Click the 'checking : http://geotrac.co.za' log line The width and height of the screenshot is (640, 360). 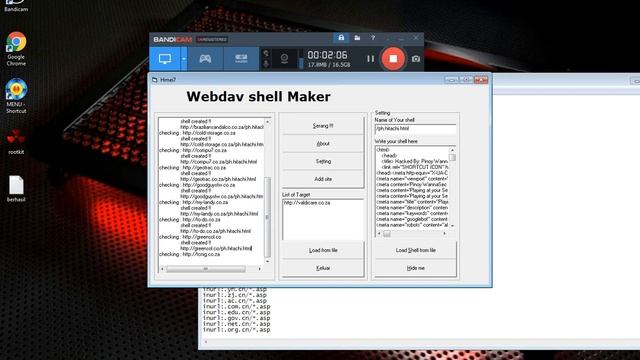(192, 168)
